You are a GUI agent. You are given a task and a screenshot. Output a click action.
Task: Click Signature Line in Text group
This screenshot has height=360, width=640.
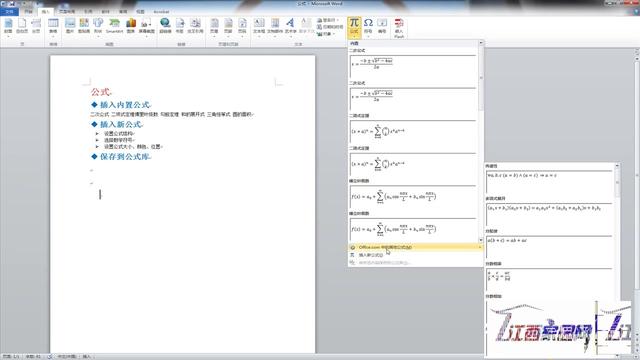click(327, 20)
